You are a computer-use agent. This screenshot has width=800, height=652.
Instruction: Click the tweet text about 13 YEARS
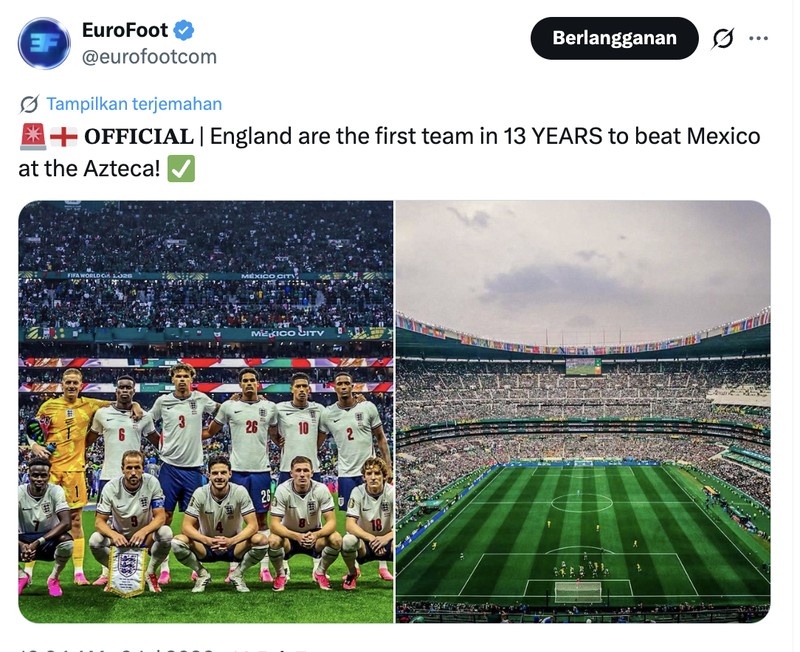click(389, 153)
